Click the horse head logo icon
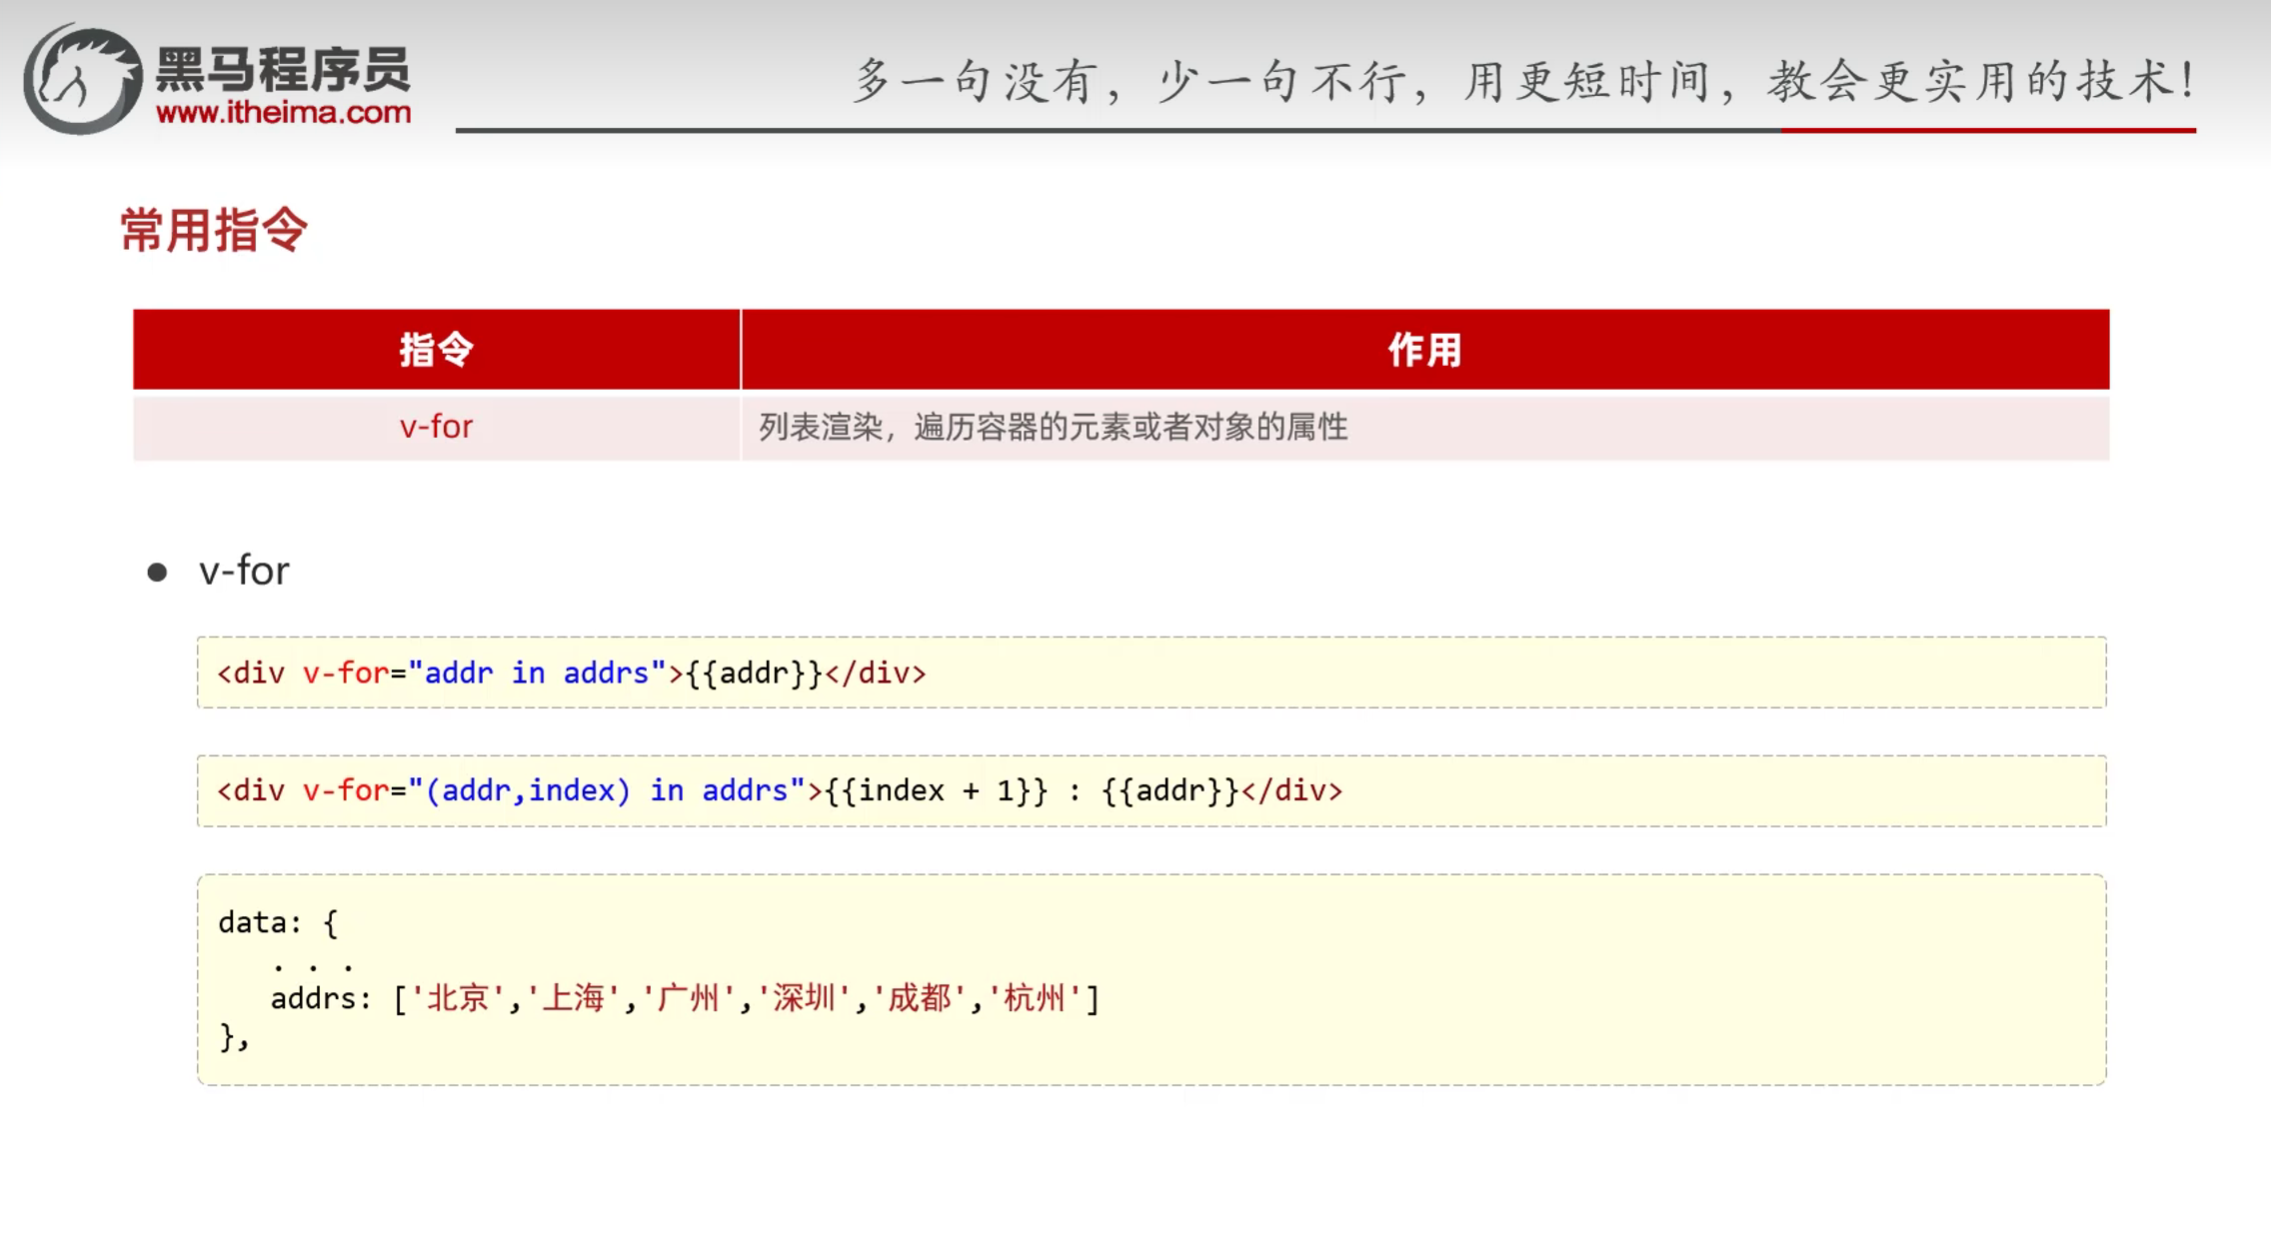The width and height of the screenshot is (2271, 1233). tap(82, 80)
